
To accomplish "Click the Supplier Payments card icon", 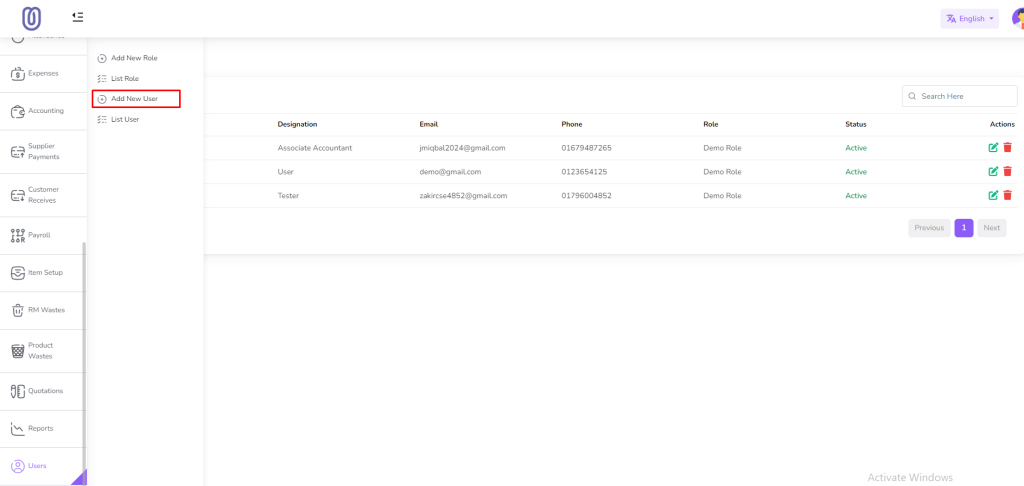I will (18, 152).
